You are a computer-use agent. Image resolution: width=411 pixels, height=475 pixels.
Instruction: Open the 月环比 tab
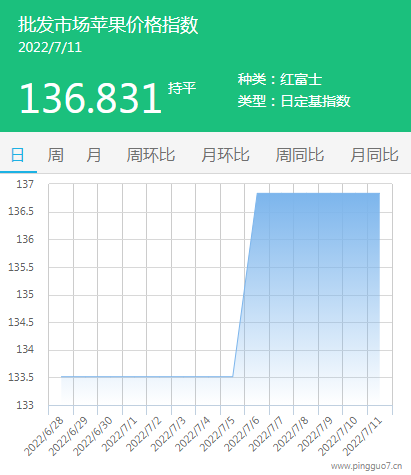(225, 155)
